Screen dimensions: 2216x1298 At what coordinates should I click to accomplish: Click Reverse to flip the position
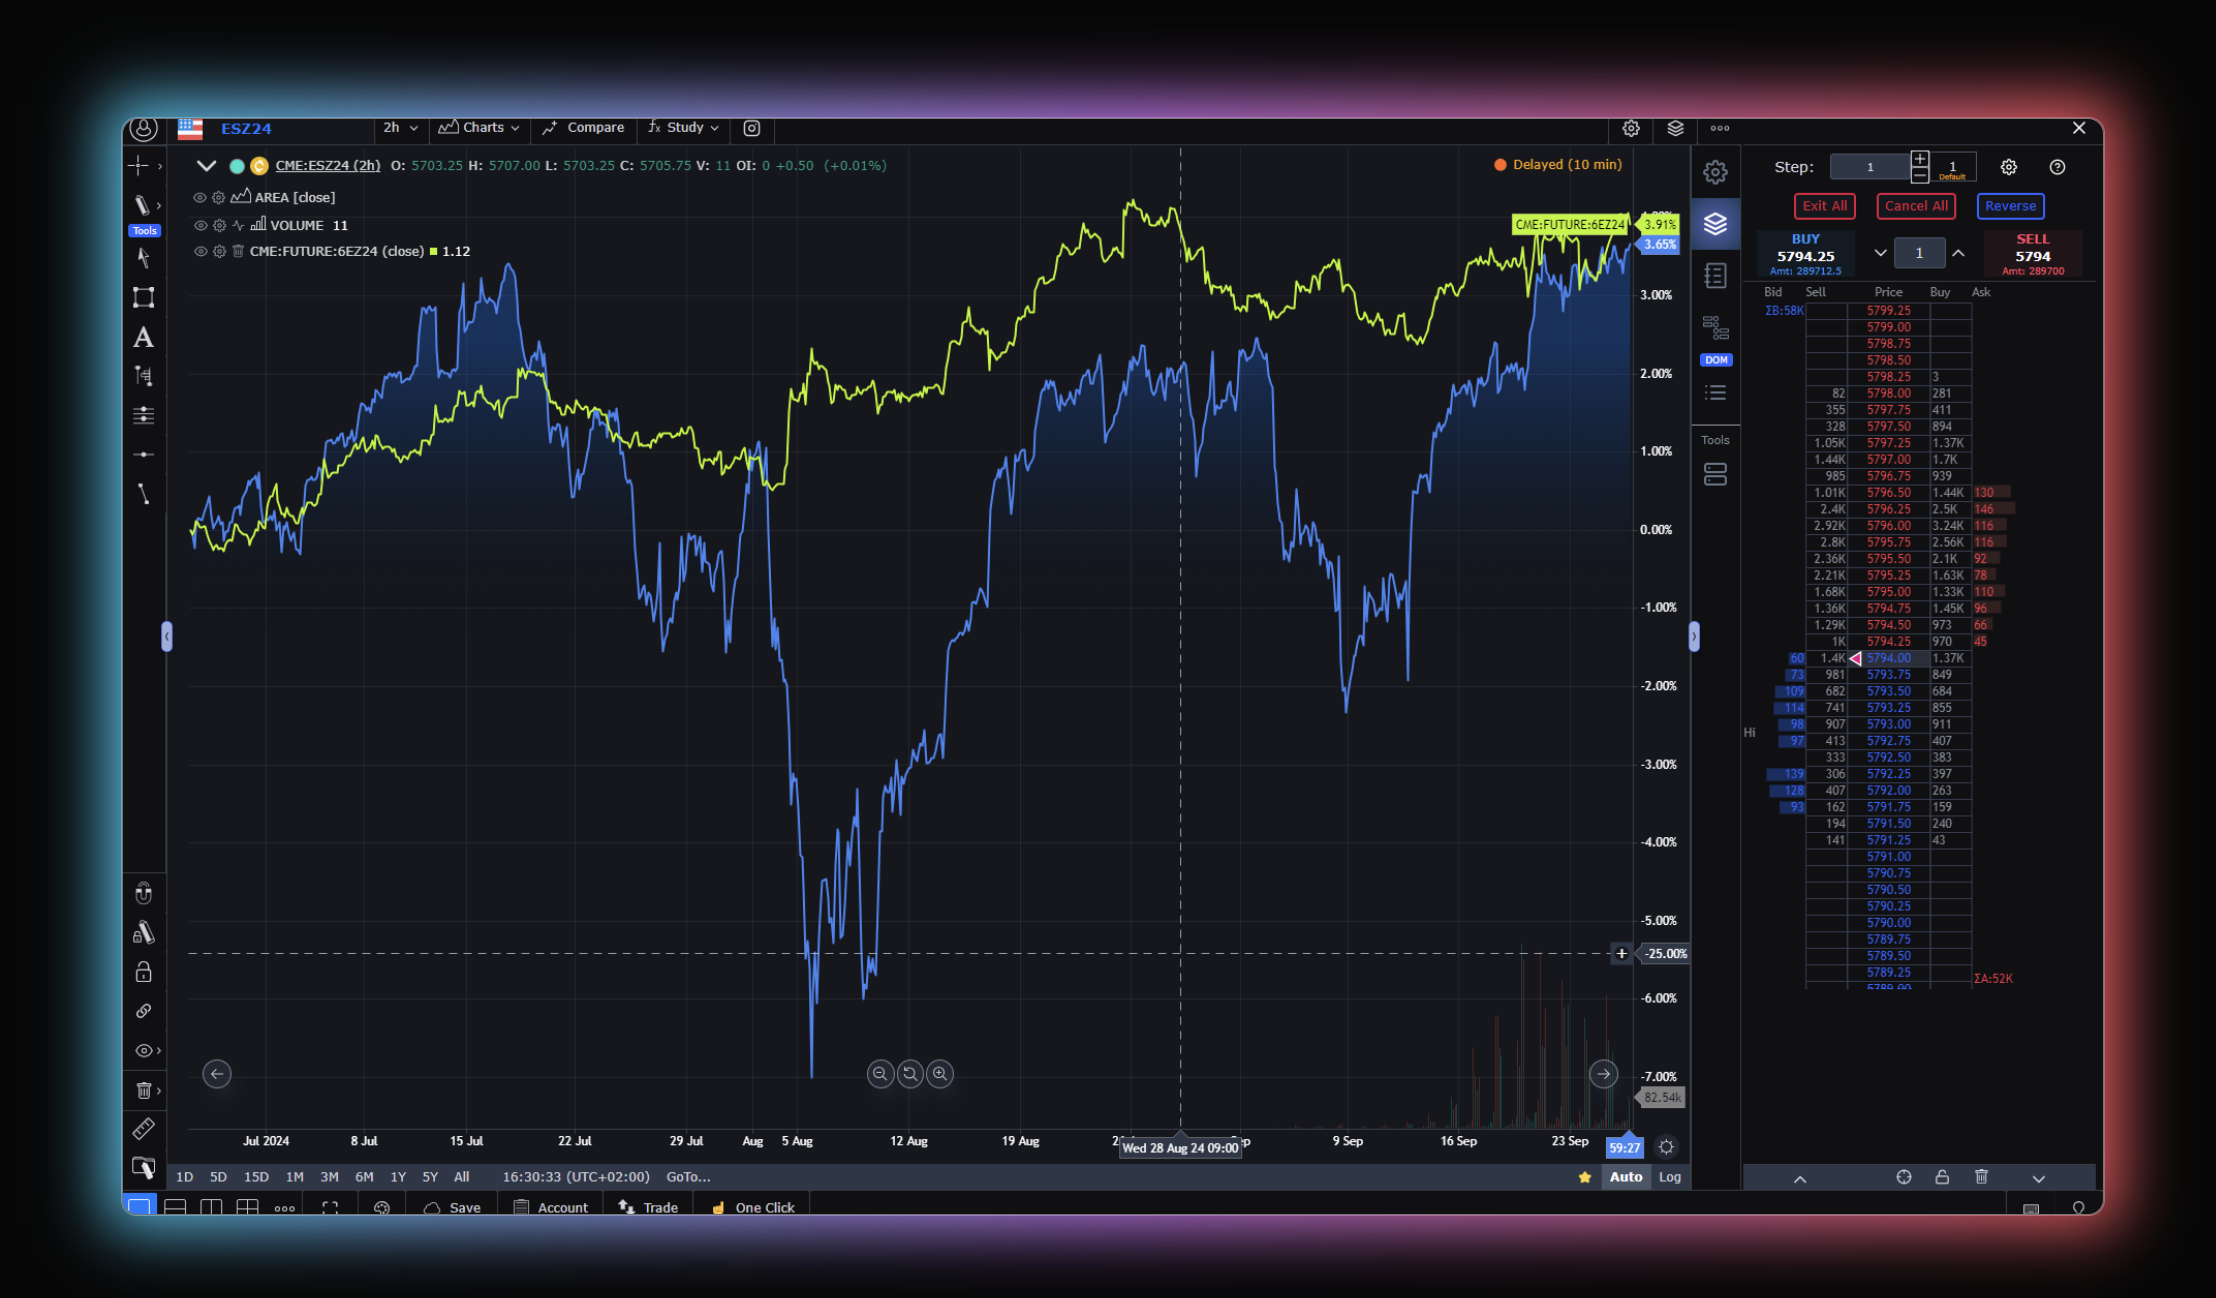click(2010, 206)
